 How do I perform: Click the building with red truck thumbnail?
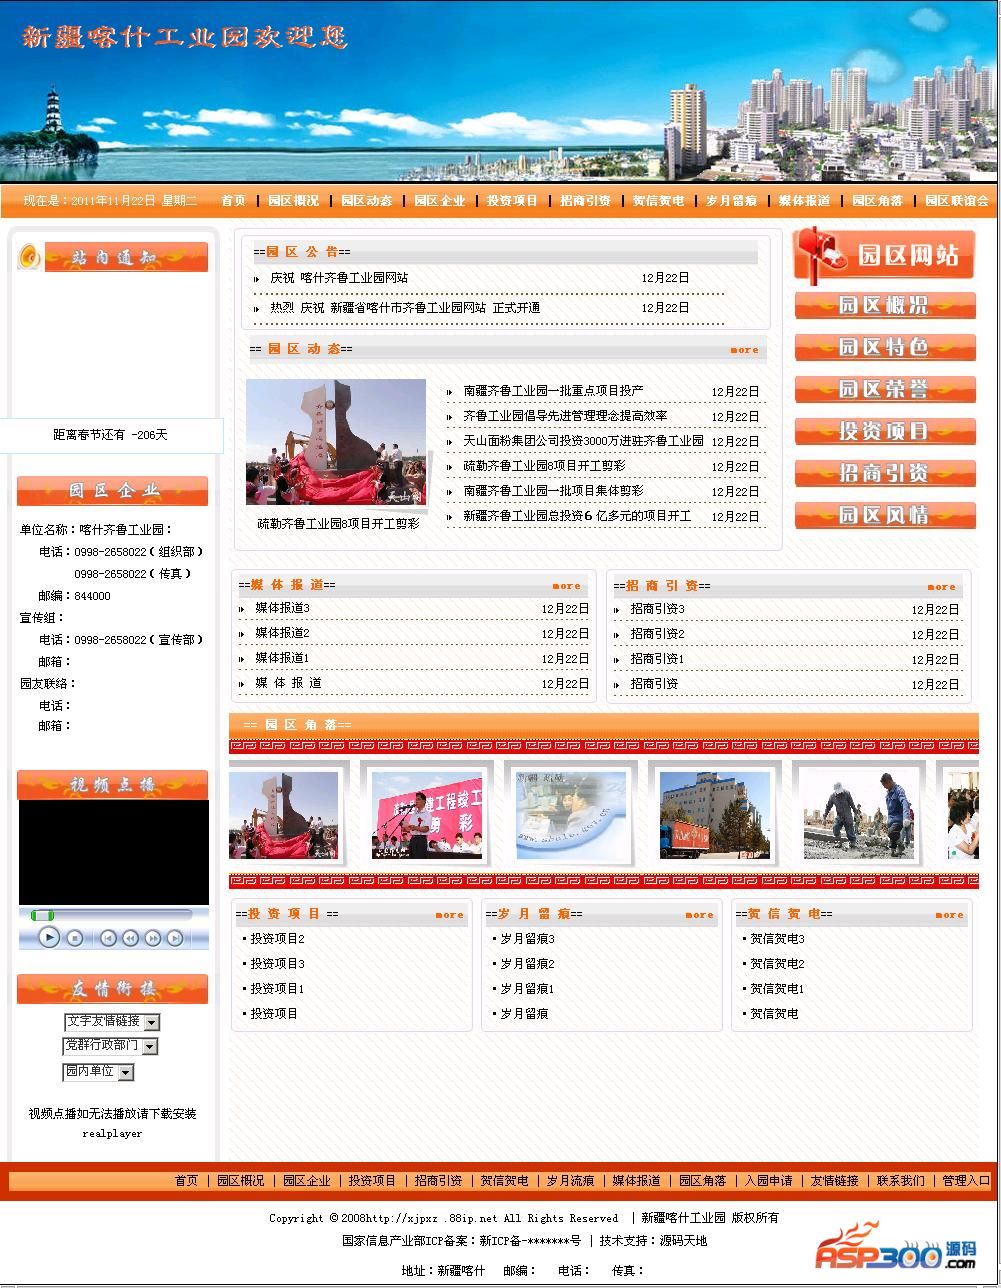[x=715, y=815]
